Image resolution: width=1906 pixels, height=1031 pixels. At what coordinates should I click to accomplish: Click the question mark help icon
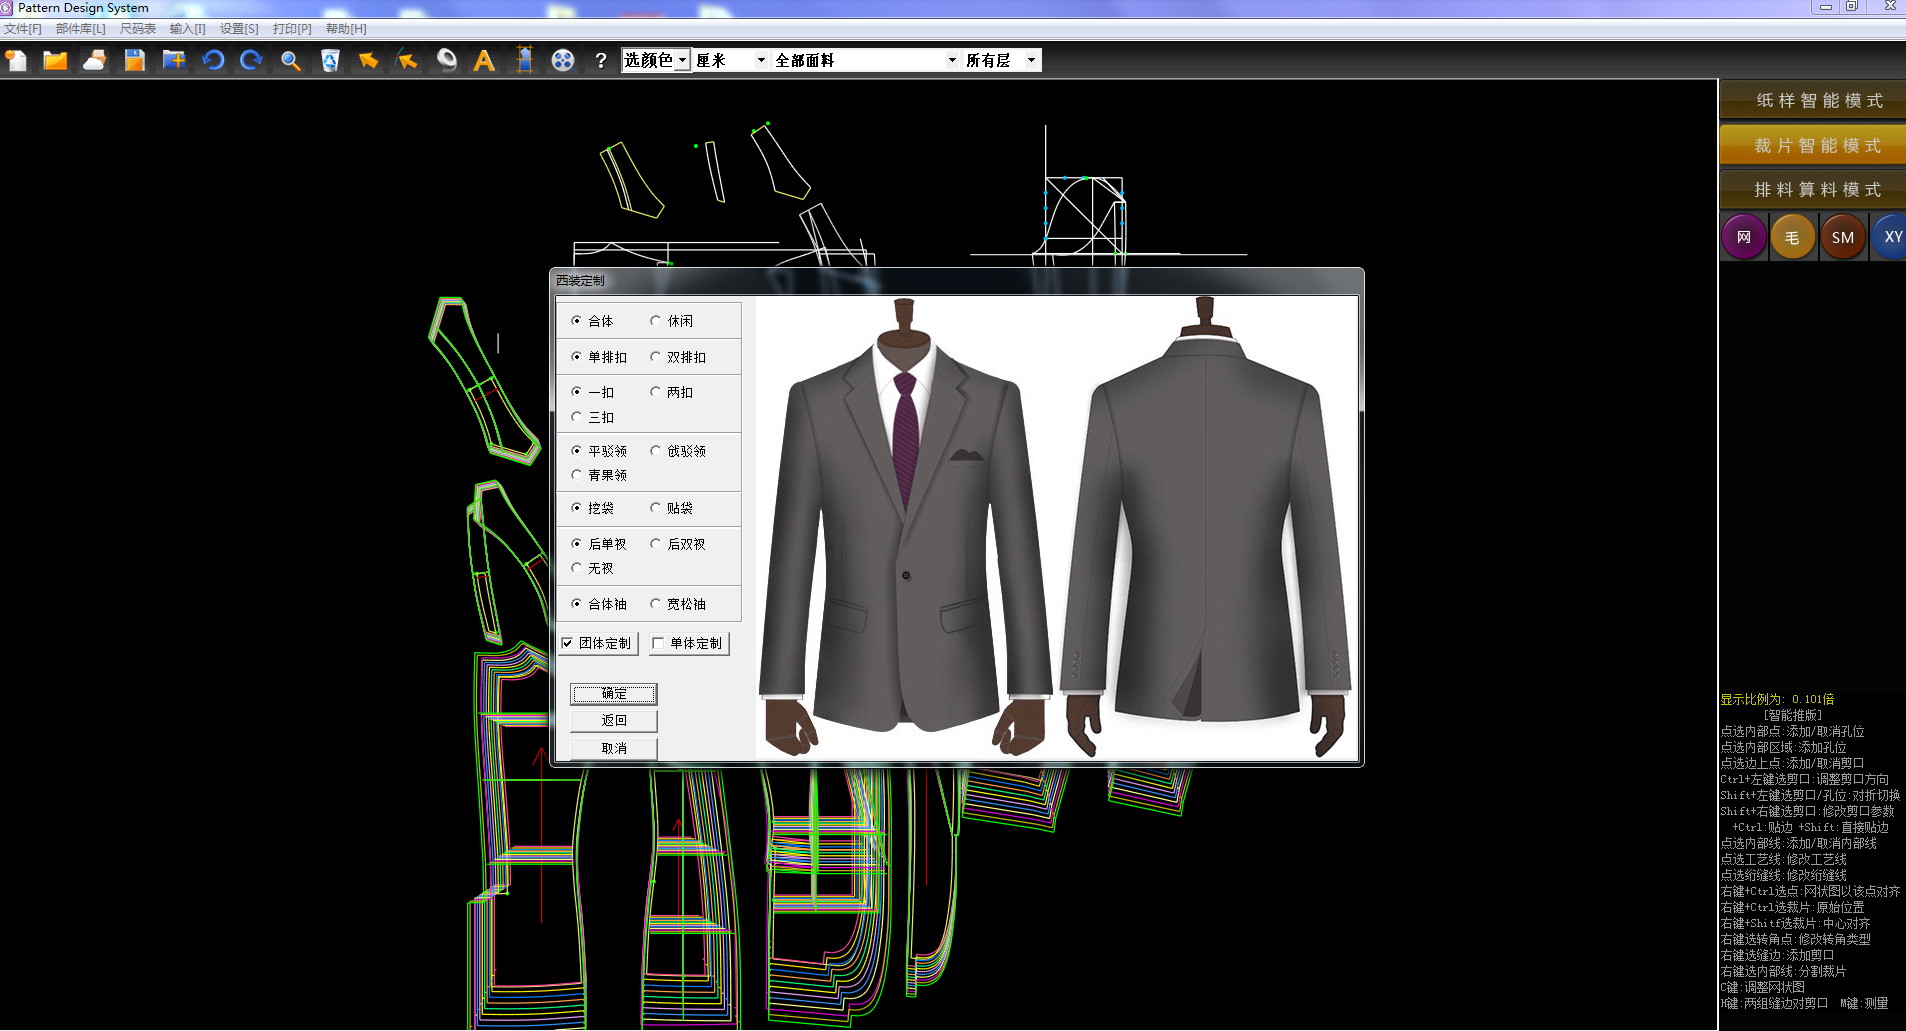[601, 61]
